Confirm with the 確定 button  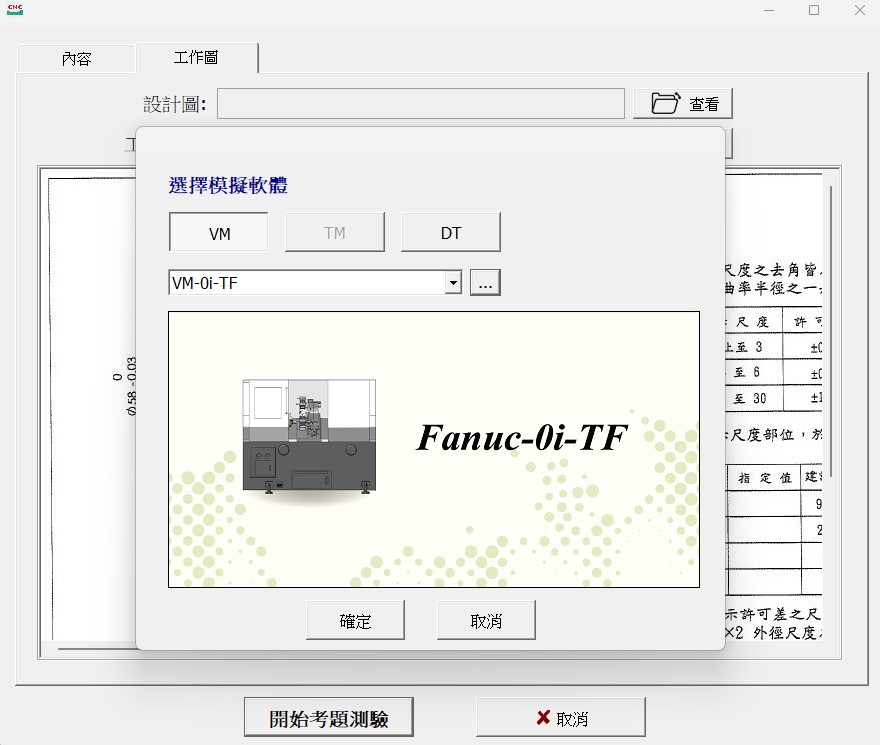coord(355,620)
